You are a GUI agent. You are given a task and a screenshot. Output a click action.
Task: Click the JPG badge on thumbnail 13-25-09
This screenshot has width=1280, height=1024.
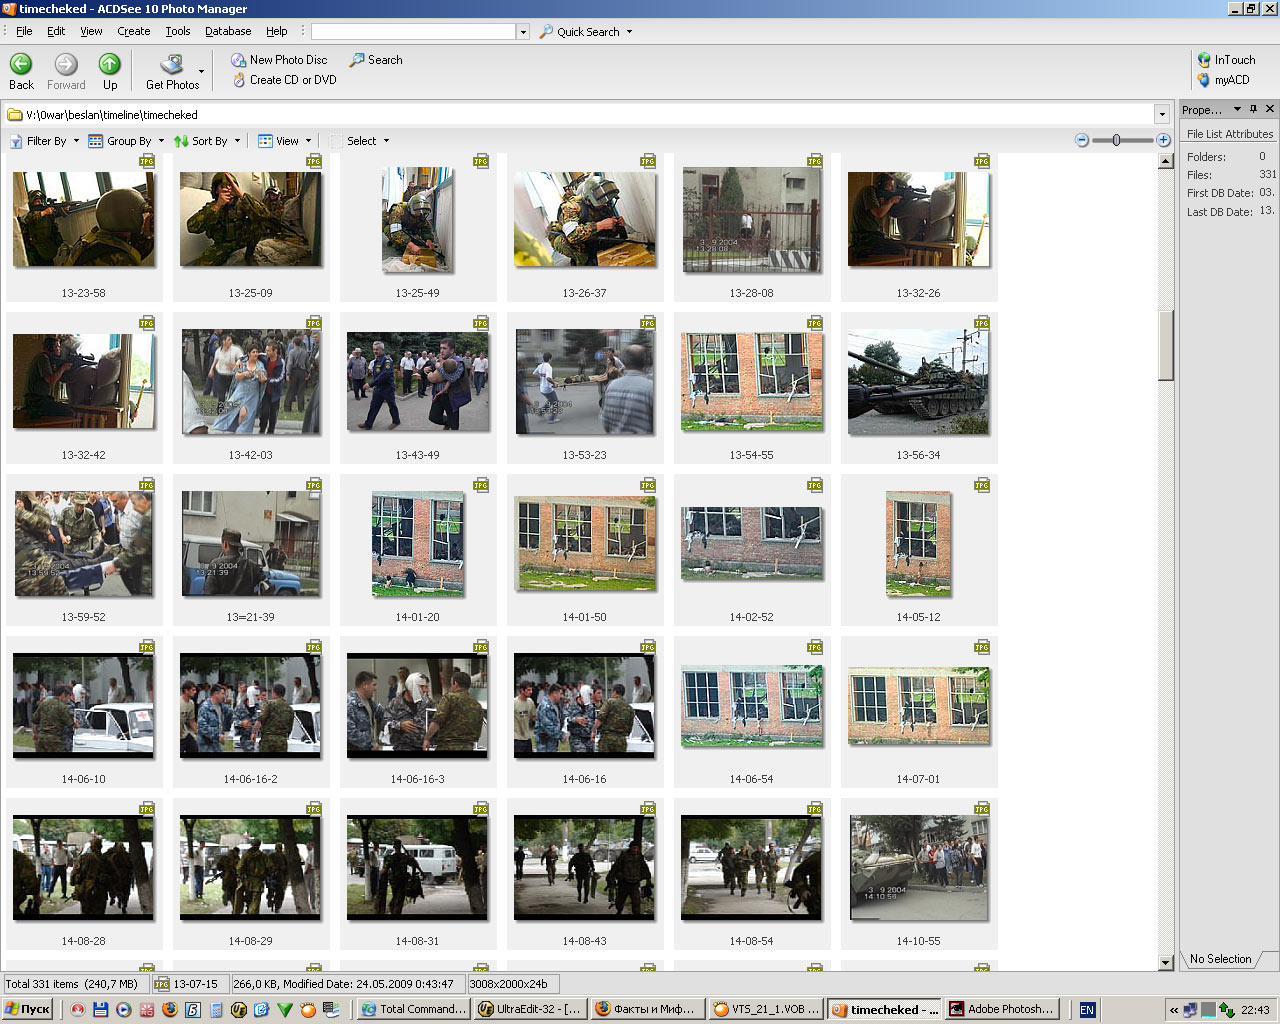coord(314,161)
